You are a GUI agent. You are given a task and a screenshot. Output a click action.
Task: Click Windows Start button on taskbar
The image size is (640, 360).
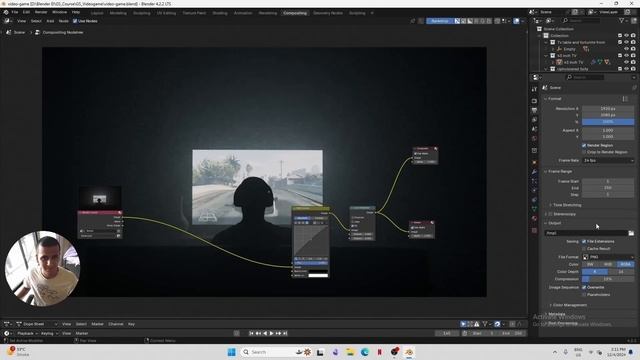coord(231,352)
